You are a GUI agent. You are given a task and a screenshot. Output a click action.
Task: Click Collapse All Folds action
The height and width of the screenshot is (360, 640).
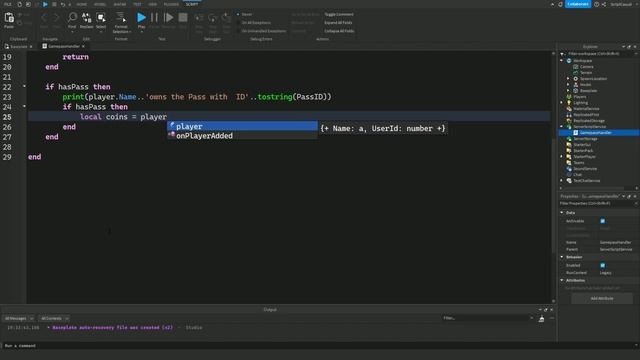[x=339, y=31]
